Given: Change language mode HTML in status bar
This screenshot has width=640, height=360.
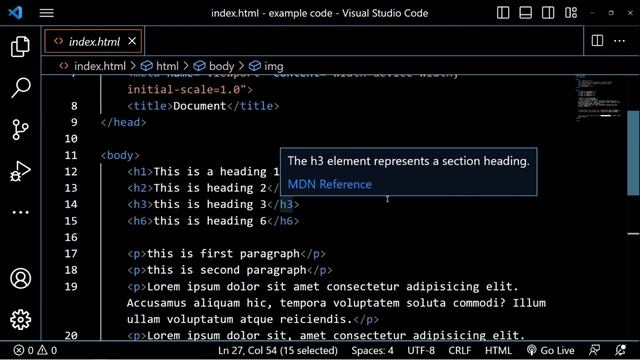Looking at the screenshot, I should 498,350.
